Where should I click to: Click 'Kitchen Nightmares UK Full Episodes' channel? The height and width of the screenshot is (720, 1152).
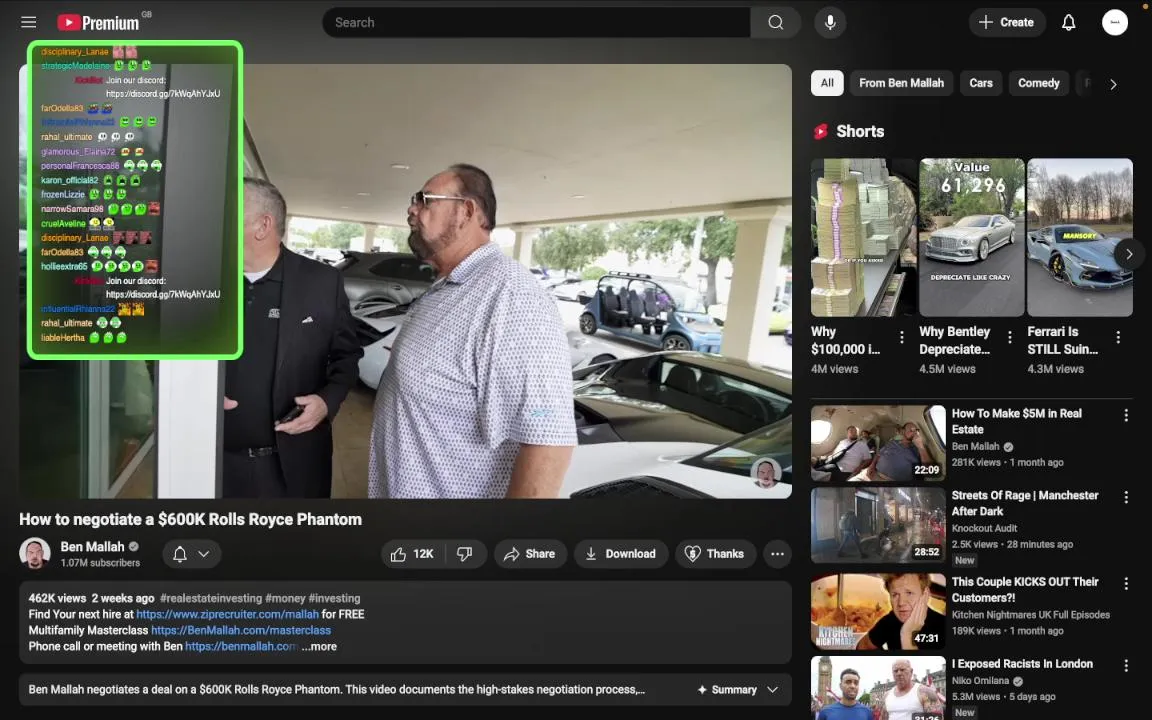click(x=1031, y=615)
